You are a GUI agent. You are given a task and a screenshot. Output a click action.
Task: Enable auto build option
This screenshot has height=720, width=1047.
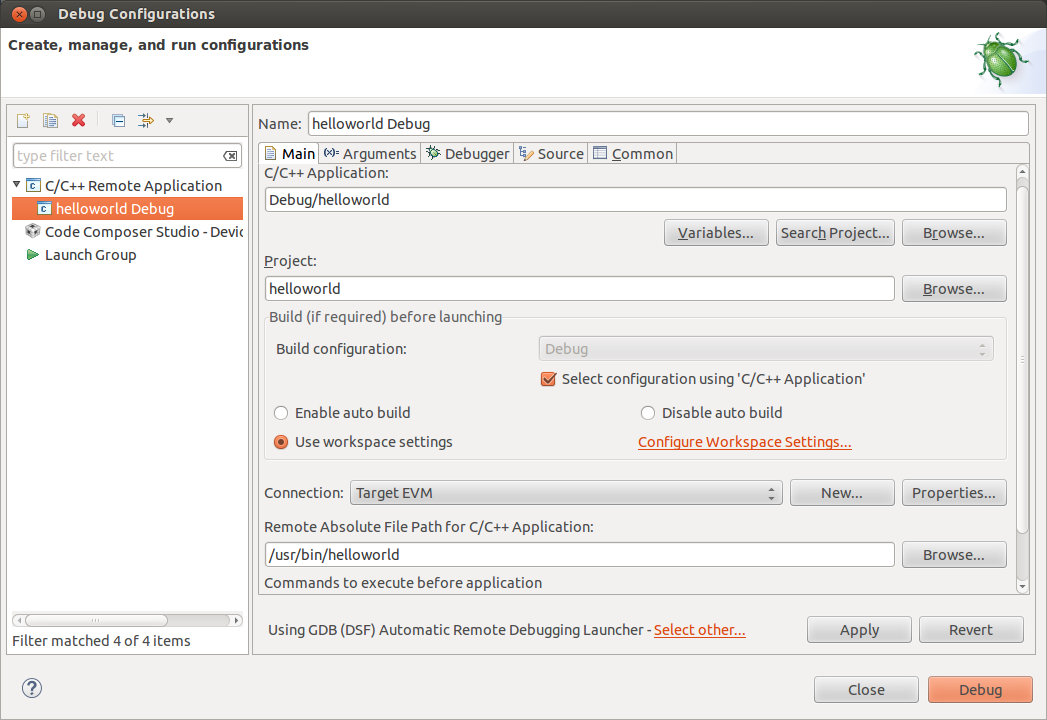tap(281, 412)
